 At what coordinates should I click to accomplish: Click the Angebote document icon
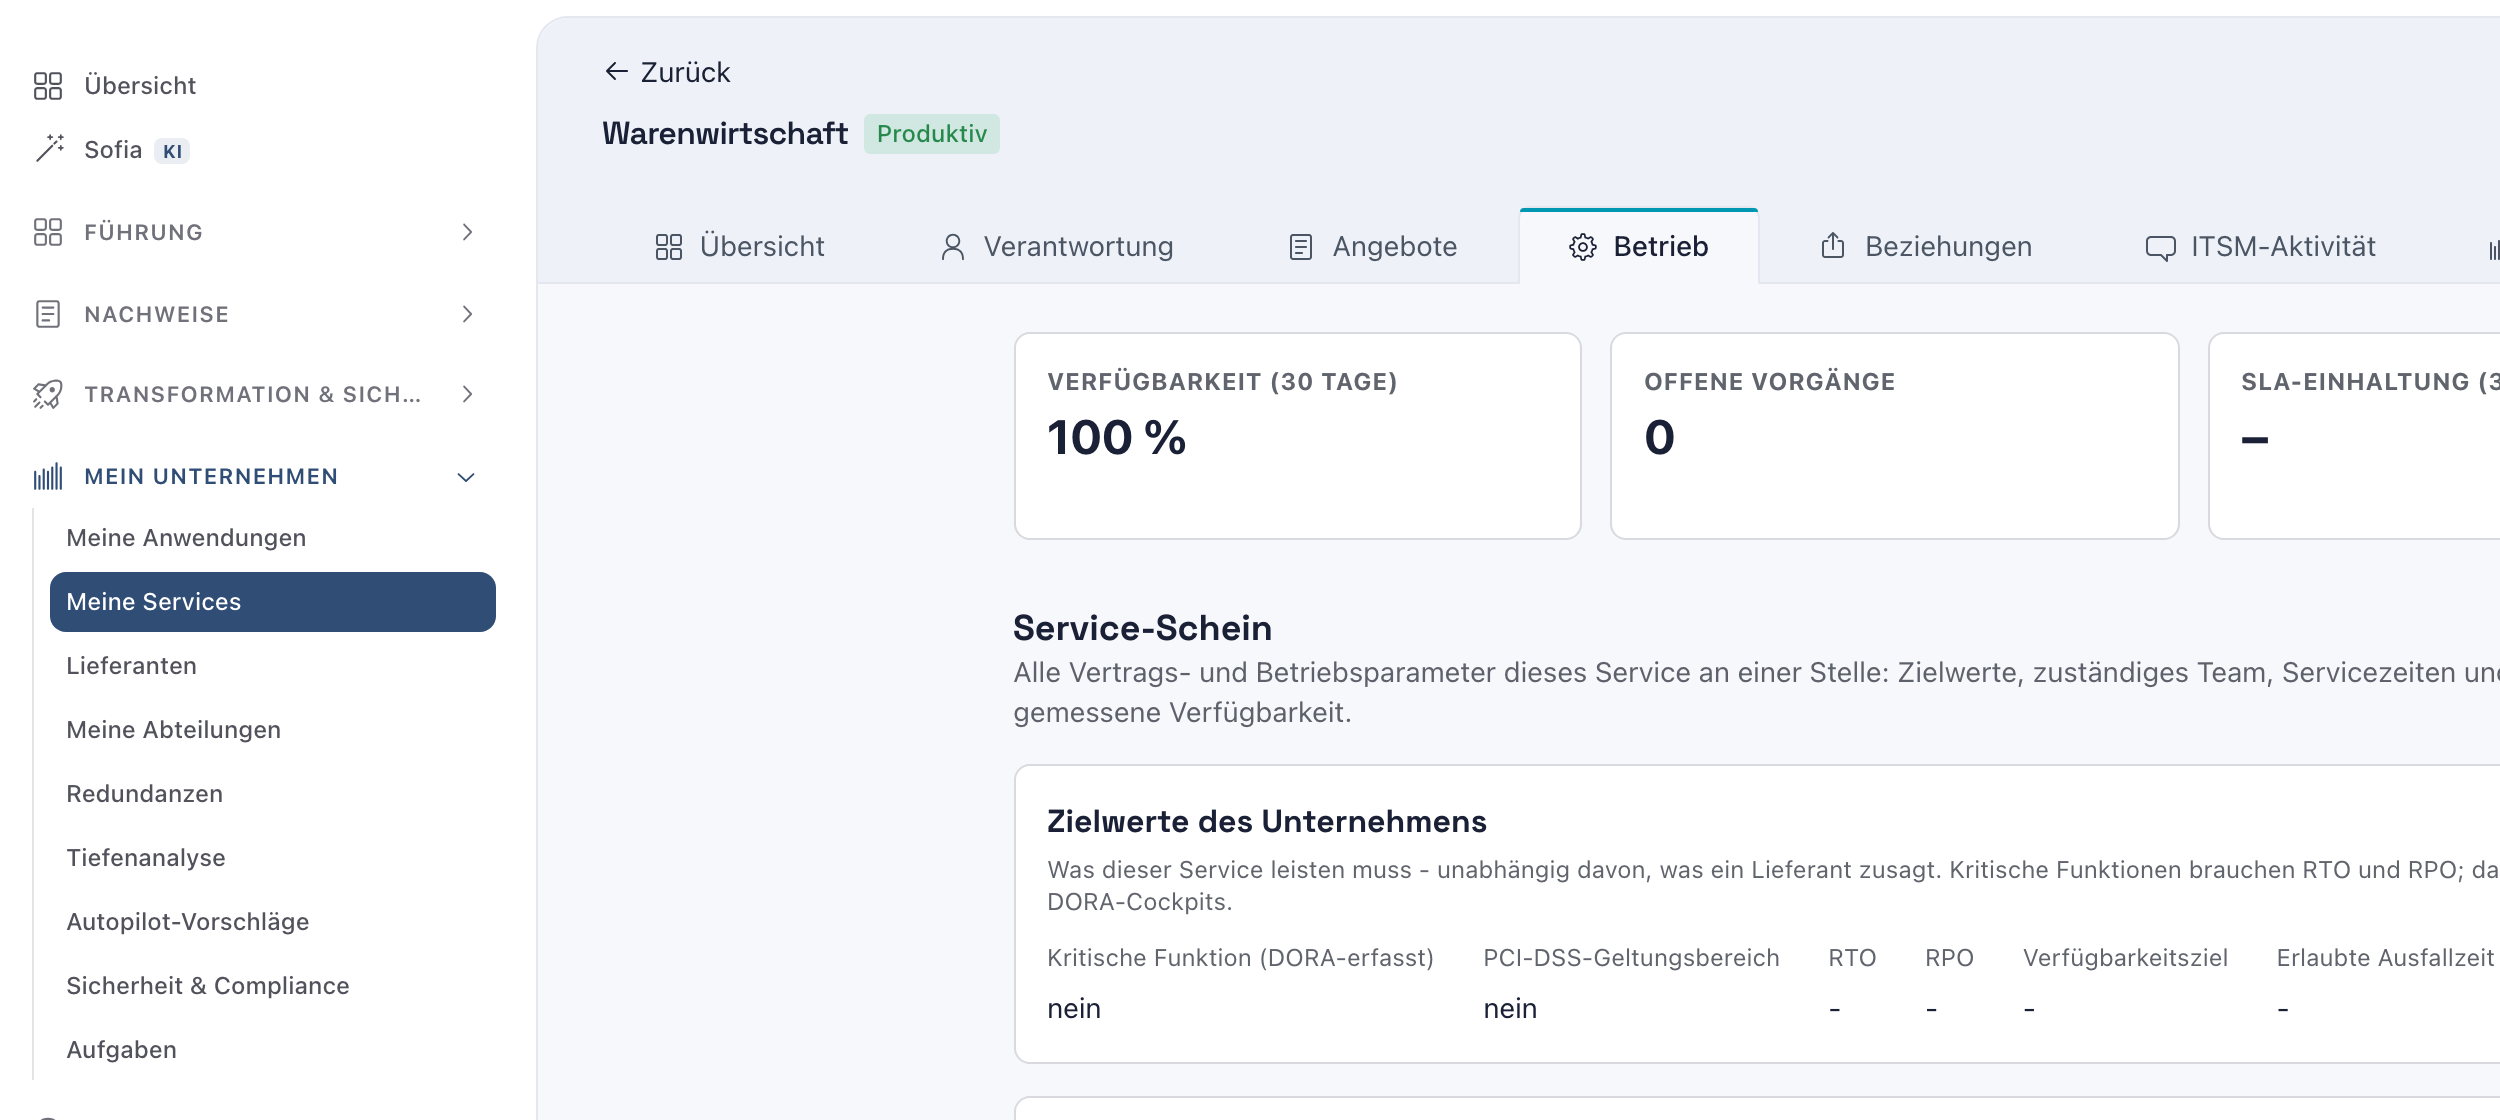pyautogui.click(x=1300, y=247)
